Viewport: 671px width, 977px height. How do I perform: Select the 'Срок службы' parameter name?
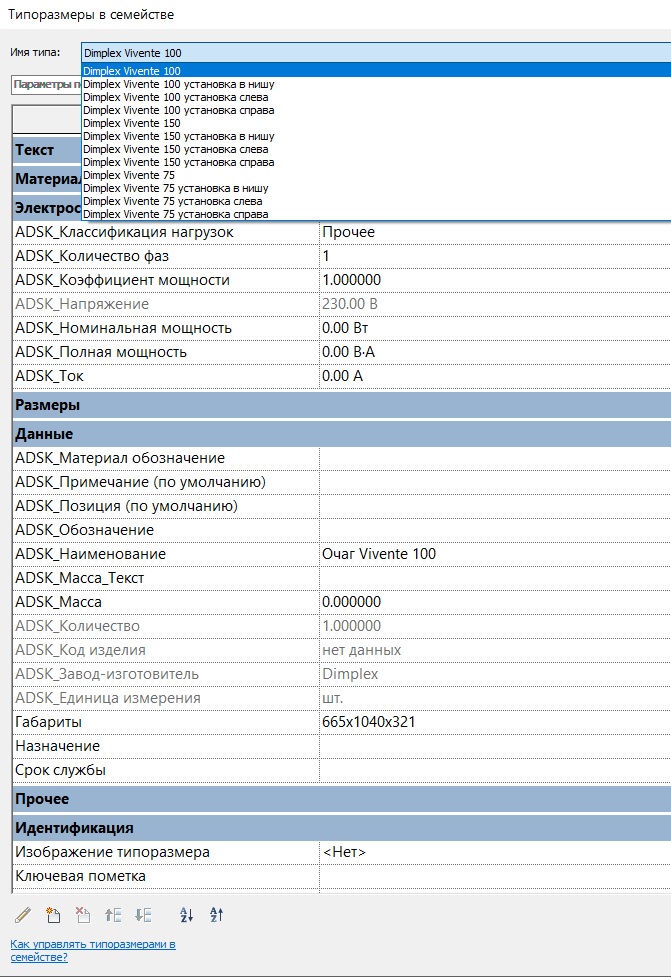pos(60,770)
